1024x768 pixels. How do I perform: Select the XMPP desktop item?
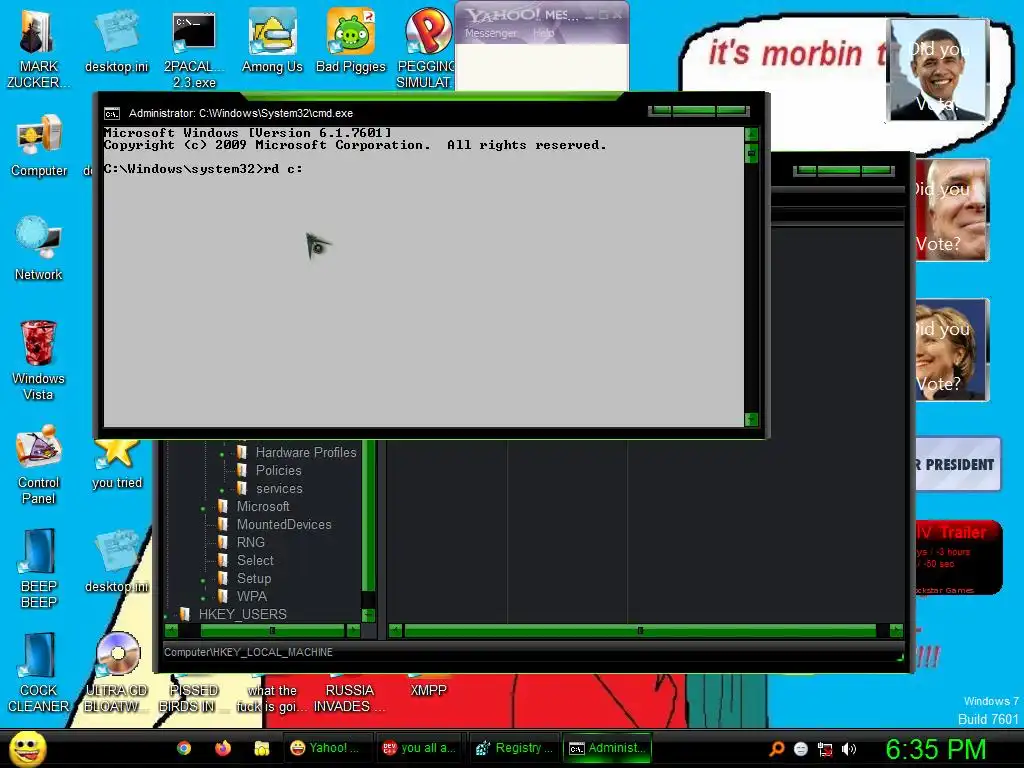point(428,690)
